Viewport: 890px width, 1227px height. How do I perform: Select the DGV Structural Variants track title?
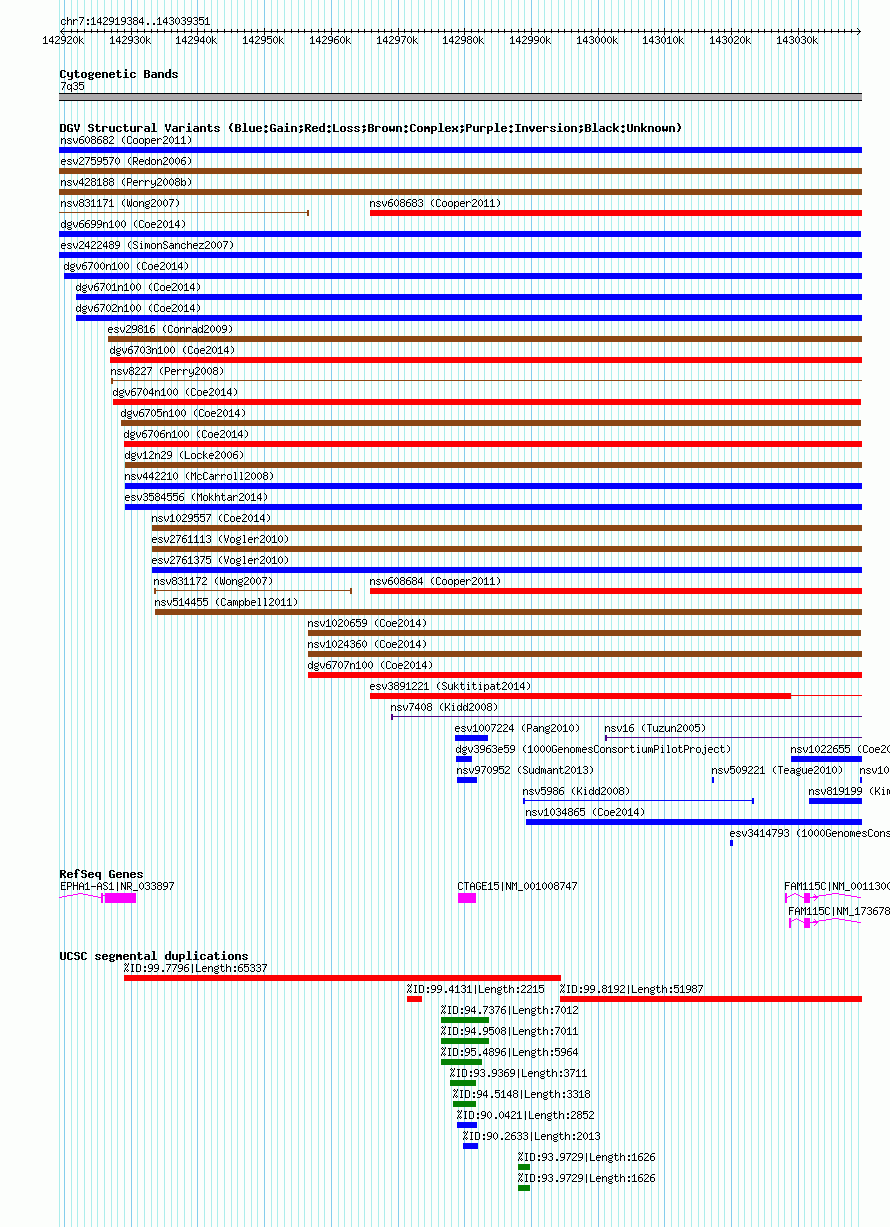click(x=371, y=128)
